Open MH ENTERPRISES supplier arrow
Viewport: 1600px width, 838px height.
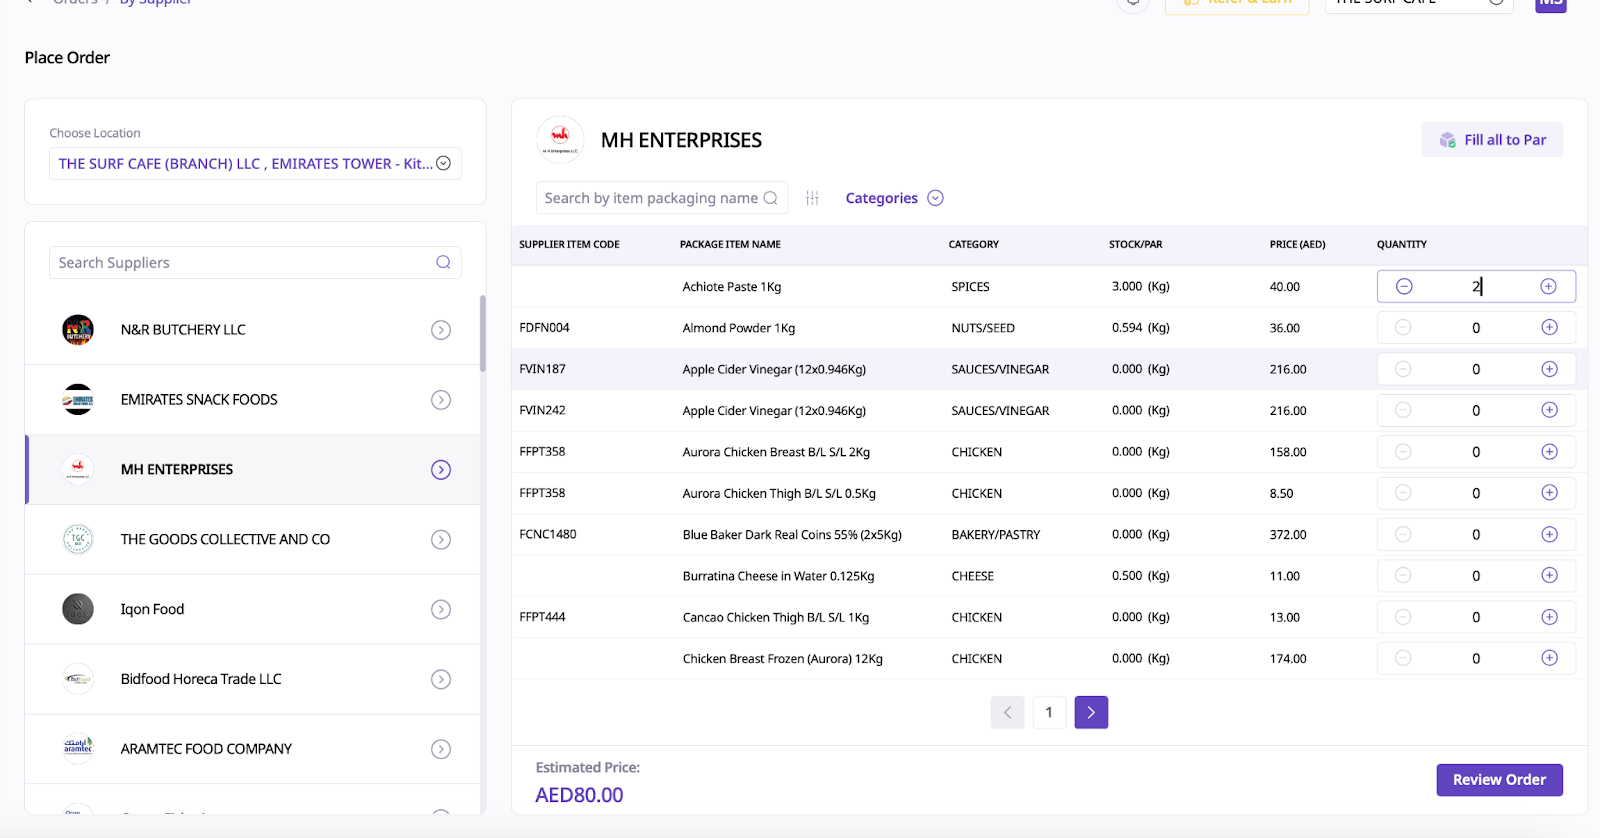click(441, 470)
